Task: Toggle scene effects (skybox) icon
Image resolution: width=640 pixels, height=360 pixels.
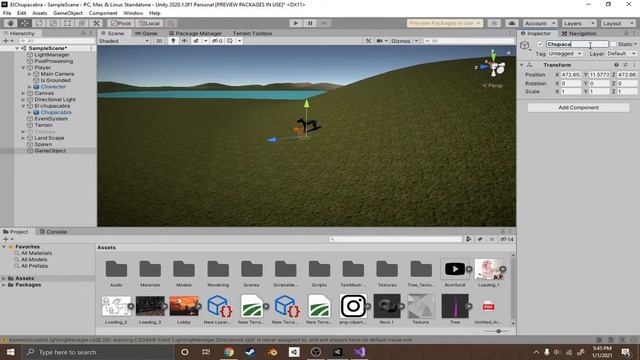Action: click(x=196, y=41)
